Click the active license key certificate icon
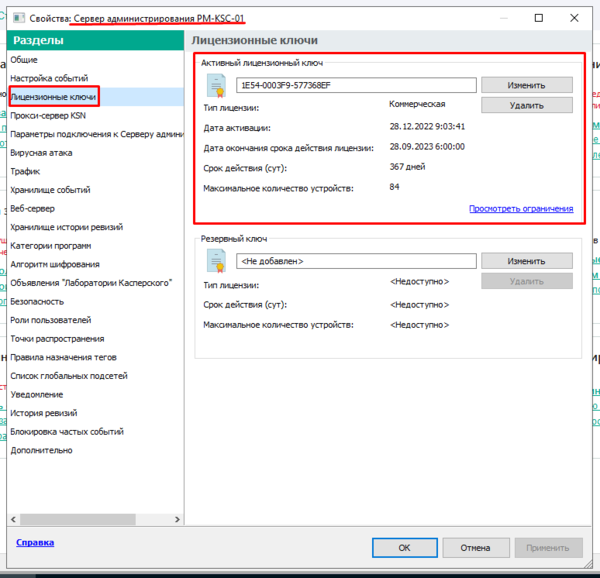The image size is (600, 578). (x=217, y=85)
